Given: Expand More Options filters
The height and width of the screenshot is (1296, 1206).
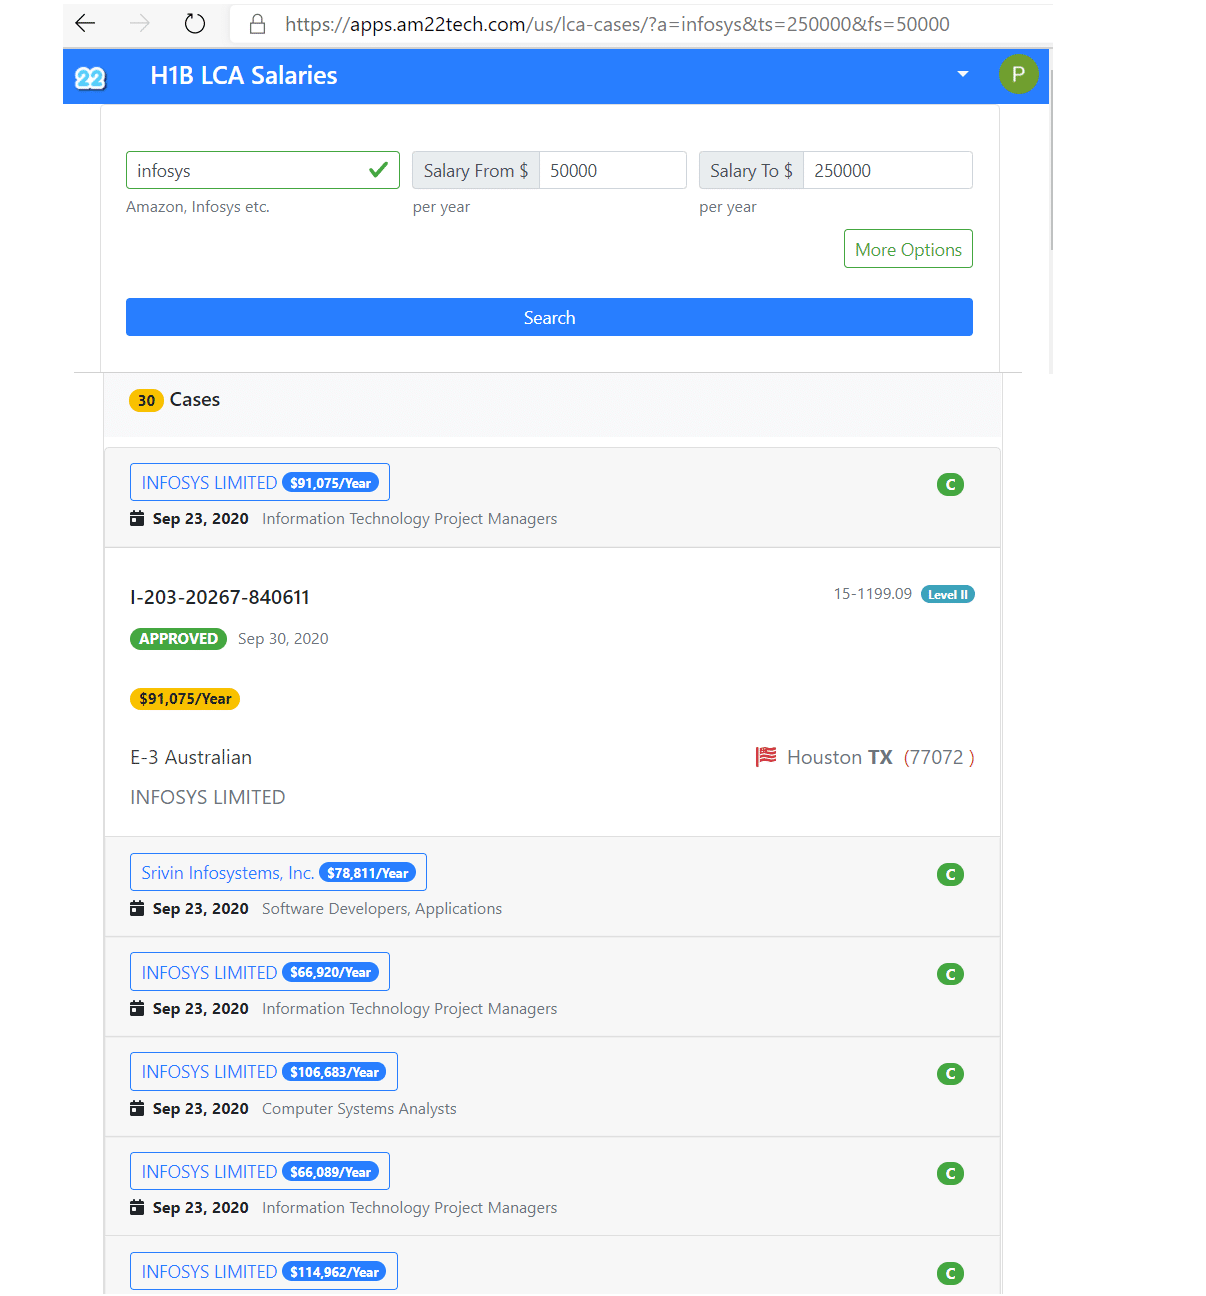Looking at the screenshot, I should pos(908,250).
